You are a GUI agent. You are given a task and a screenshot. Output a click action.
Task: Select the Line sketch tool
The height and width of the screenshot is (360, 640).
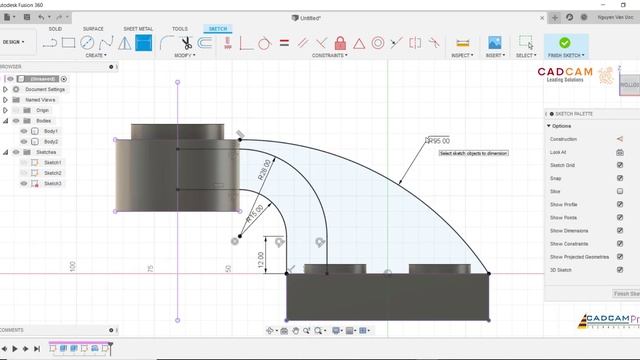click(50, 42)
